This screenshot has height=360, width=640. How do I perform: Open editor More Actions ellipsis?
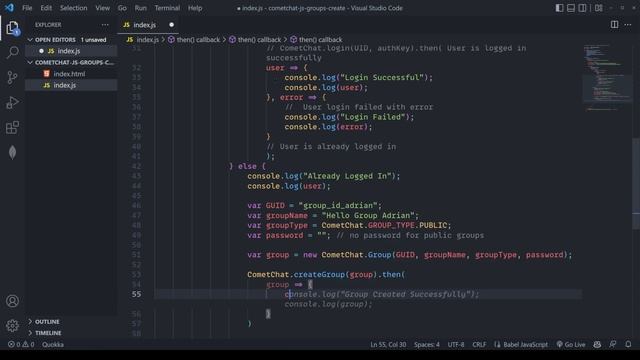[628, 24]
